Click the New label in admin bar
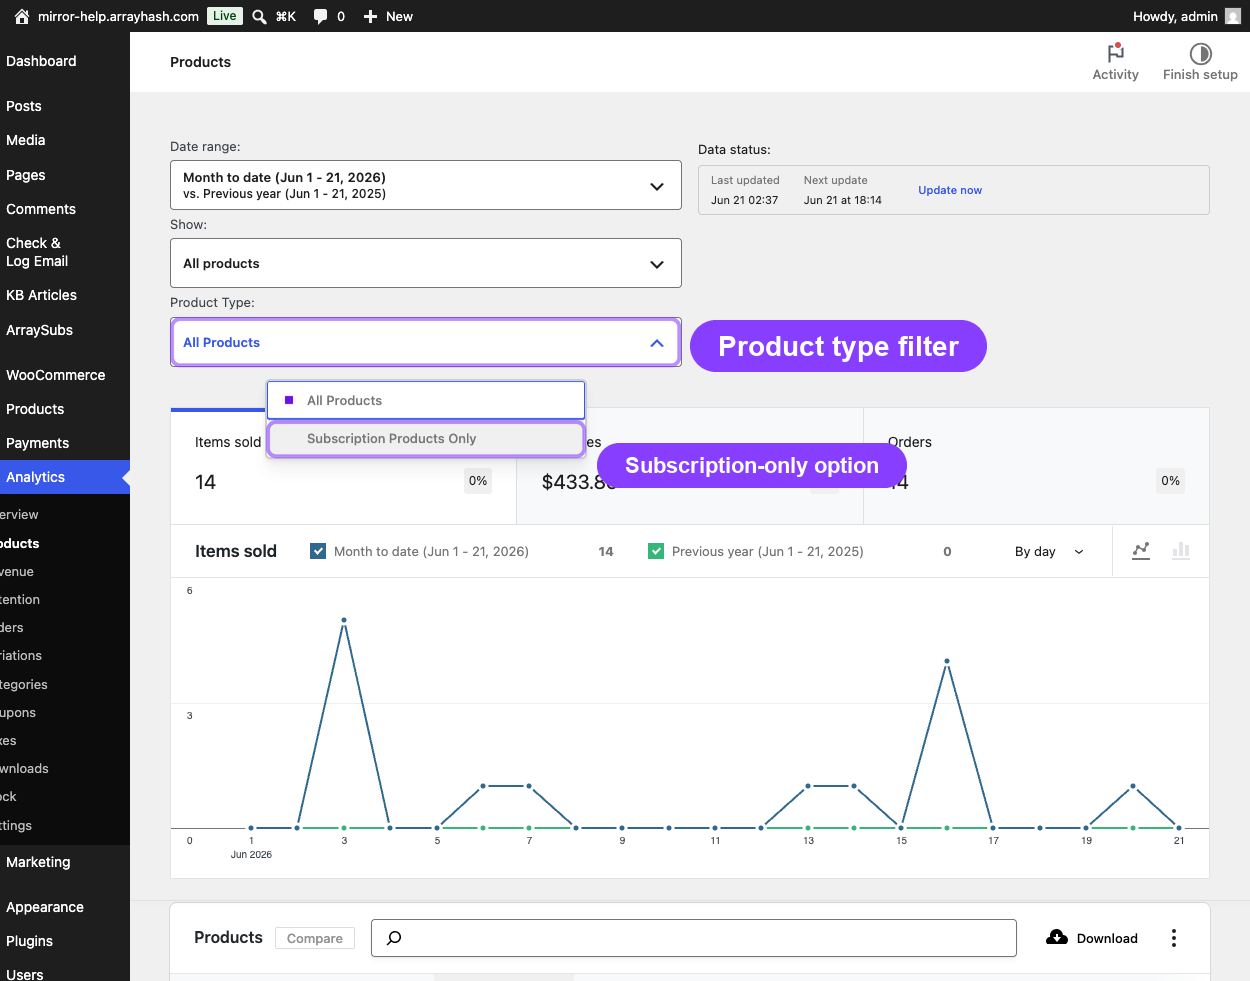The height and width of the screenshot is (981, 1250). (399, 16)
